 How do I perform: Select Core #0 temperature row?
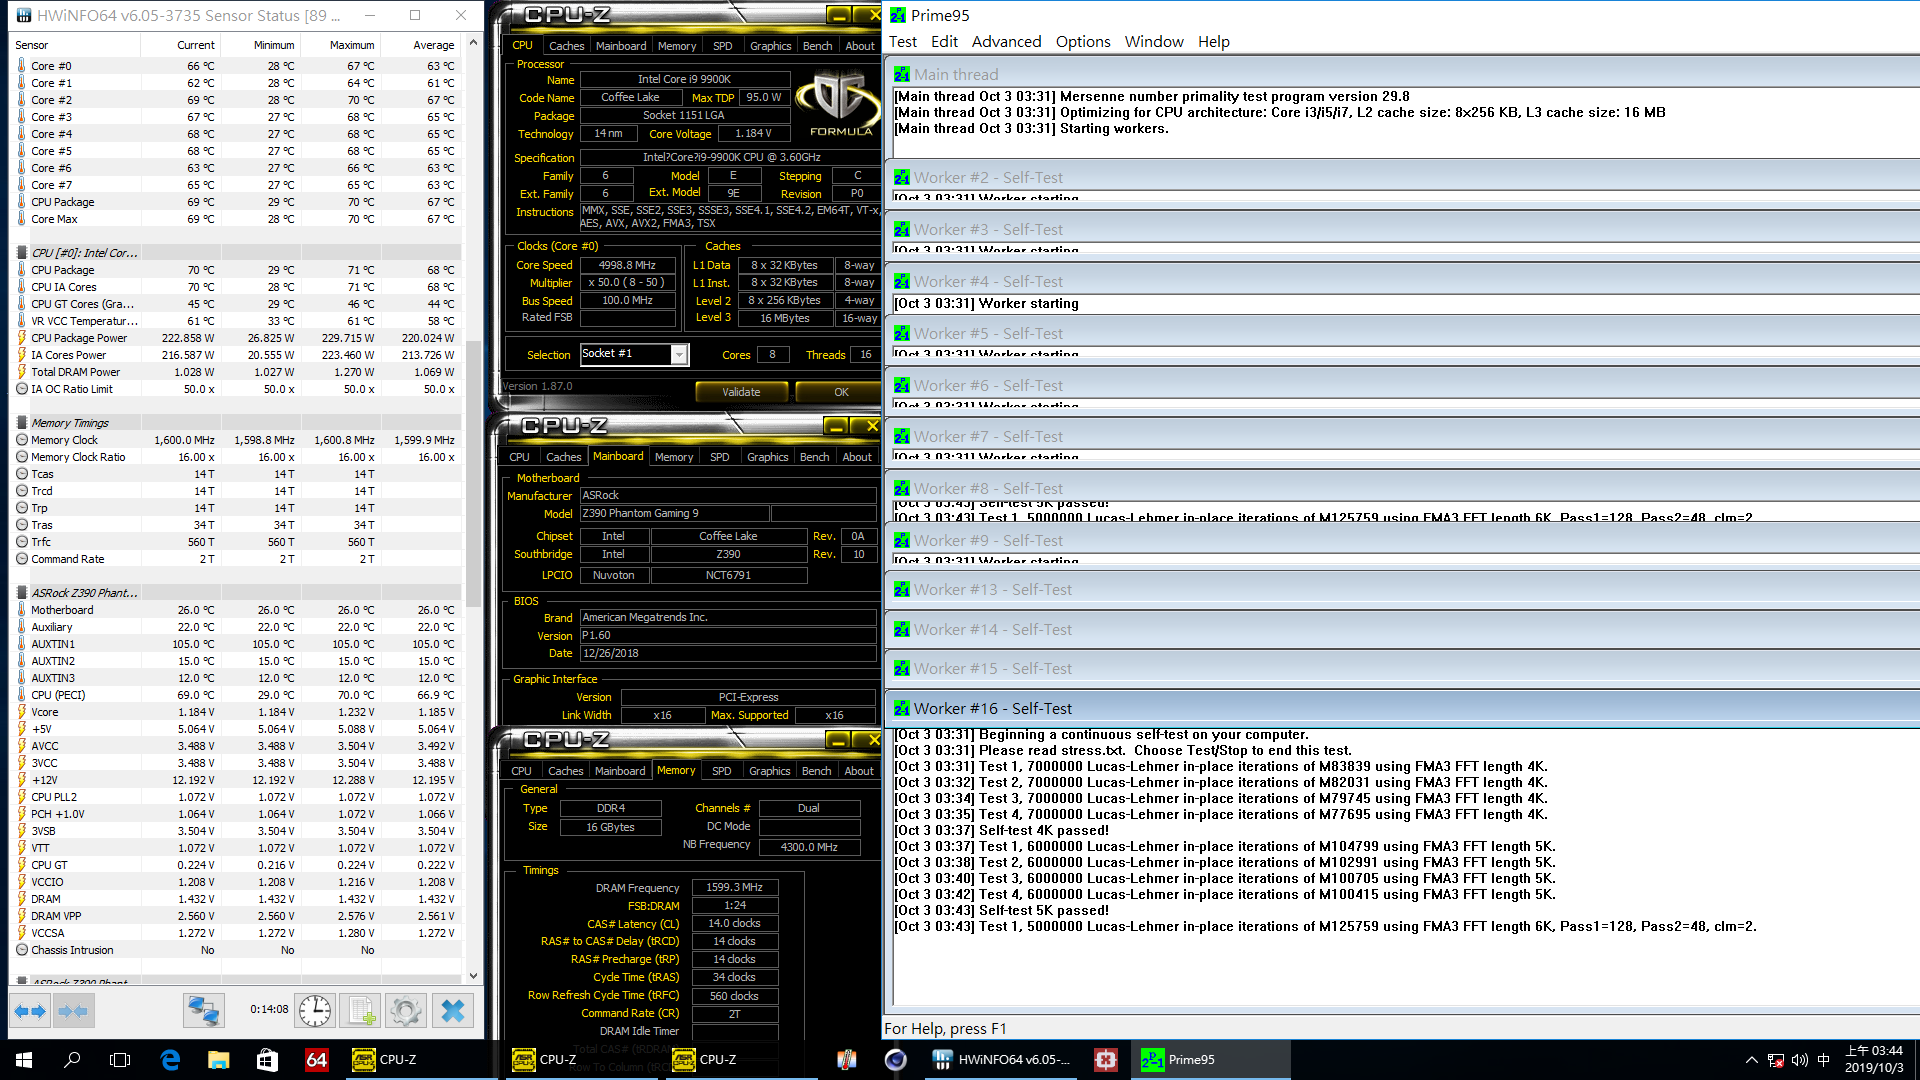[236, 66]
